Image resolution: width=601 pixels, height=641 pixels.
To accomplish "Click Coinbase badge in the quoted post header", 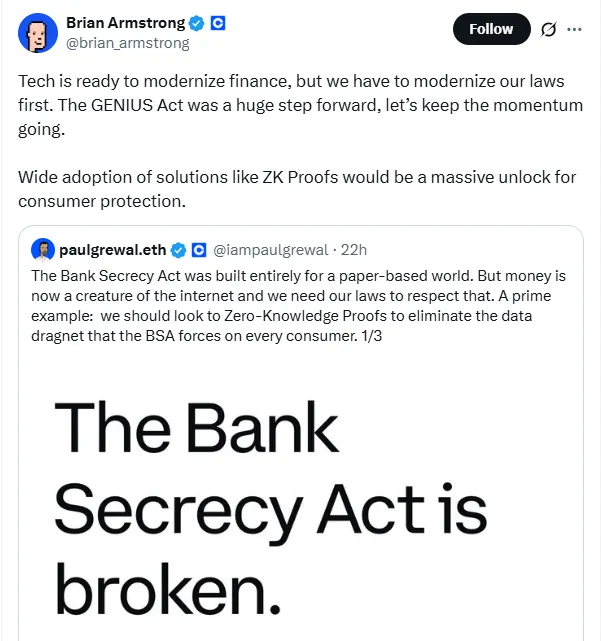I will [198, 249].
